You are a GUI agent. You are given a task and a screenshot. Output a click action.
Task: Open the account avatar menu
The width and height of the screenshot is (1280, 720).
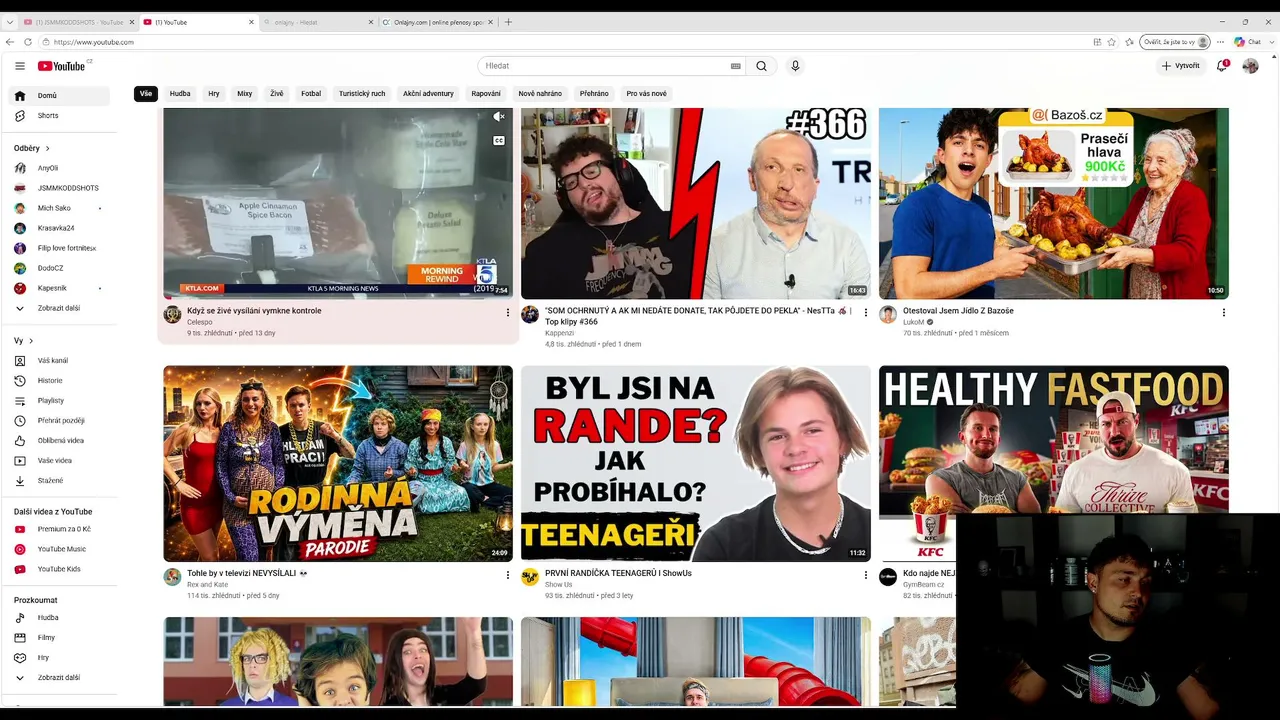tap(1250, 66)
